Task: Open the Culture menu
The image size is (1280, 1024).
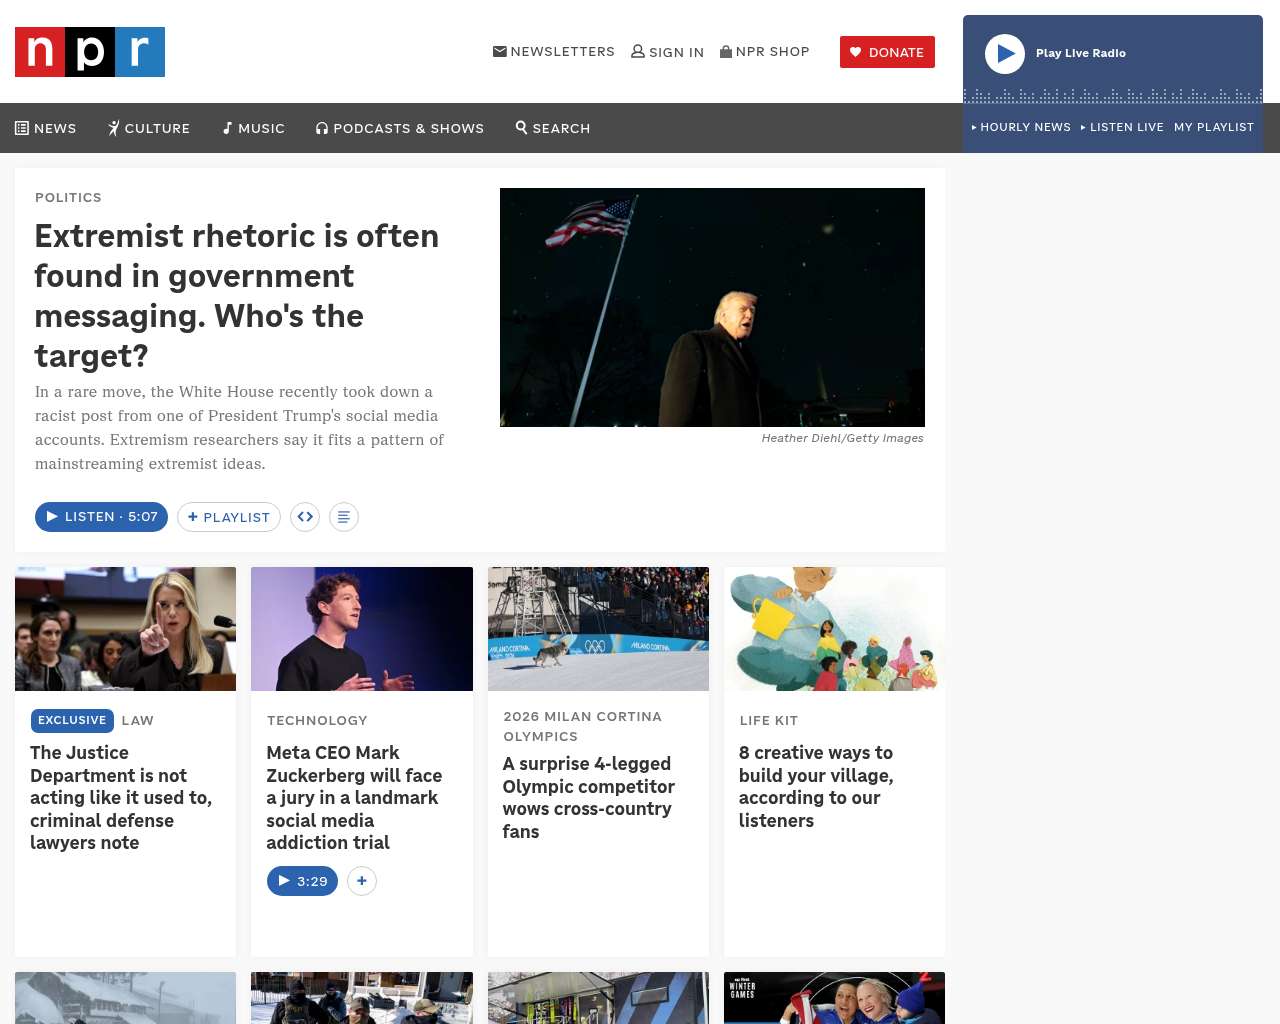Action: pos(149,128)
